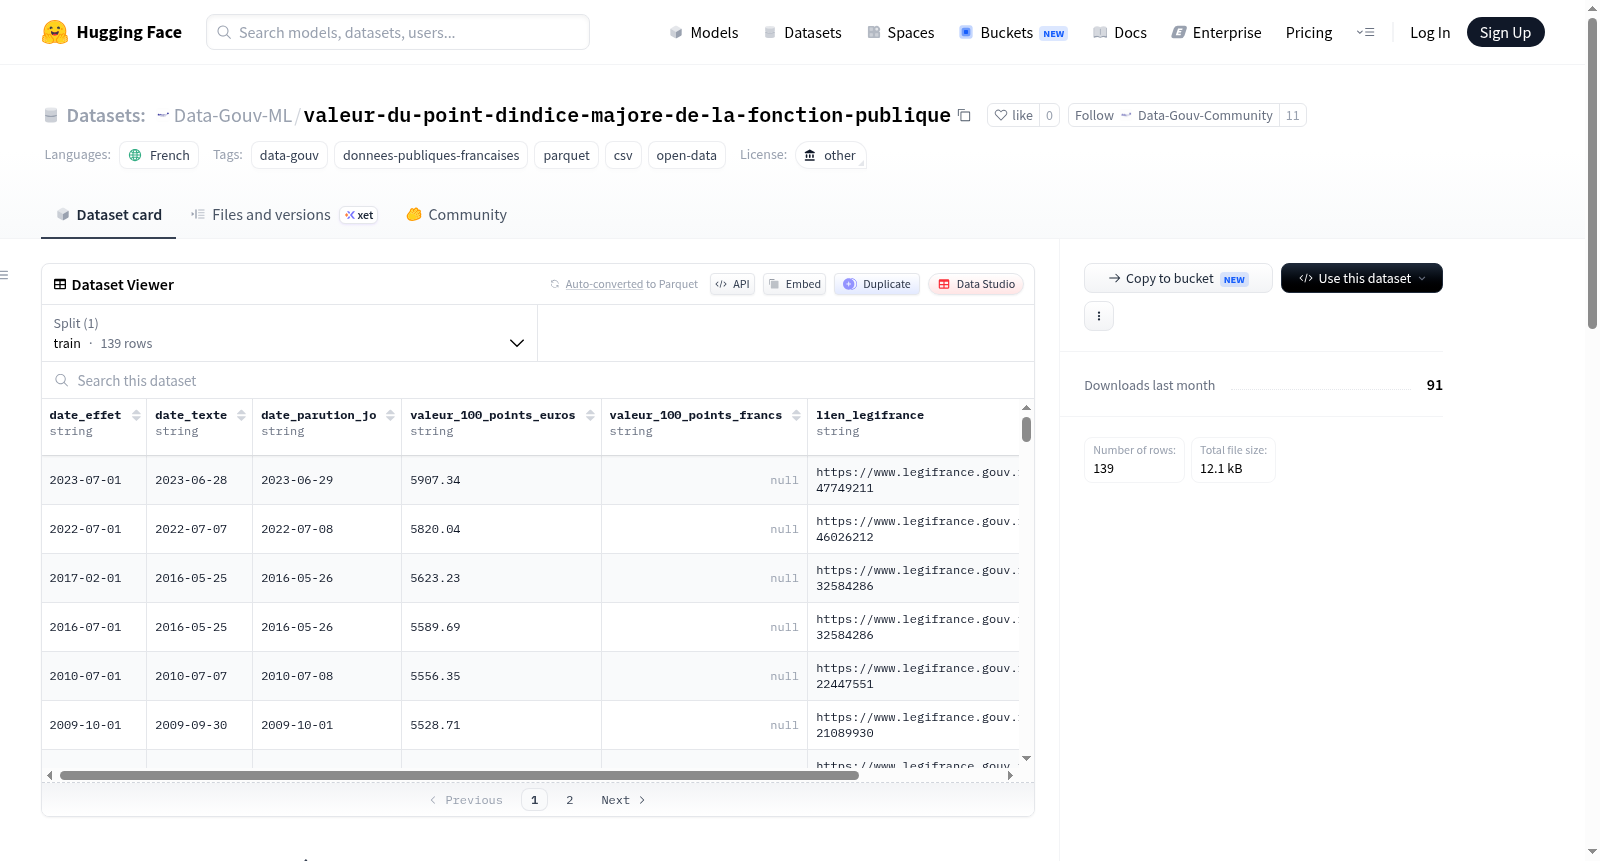Duplicate the dataset
This screenshot has height=861, width=1600.
876,284
